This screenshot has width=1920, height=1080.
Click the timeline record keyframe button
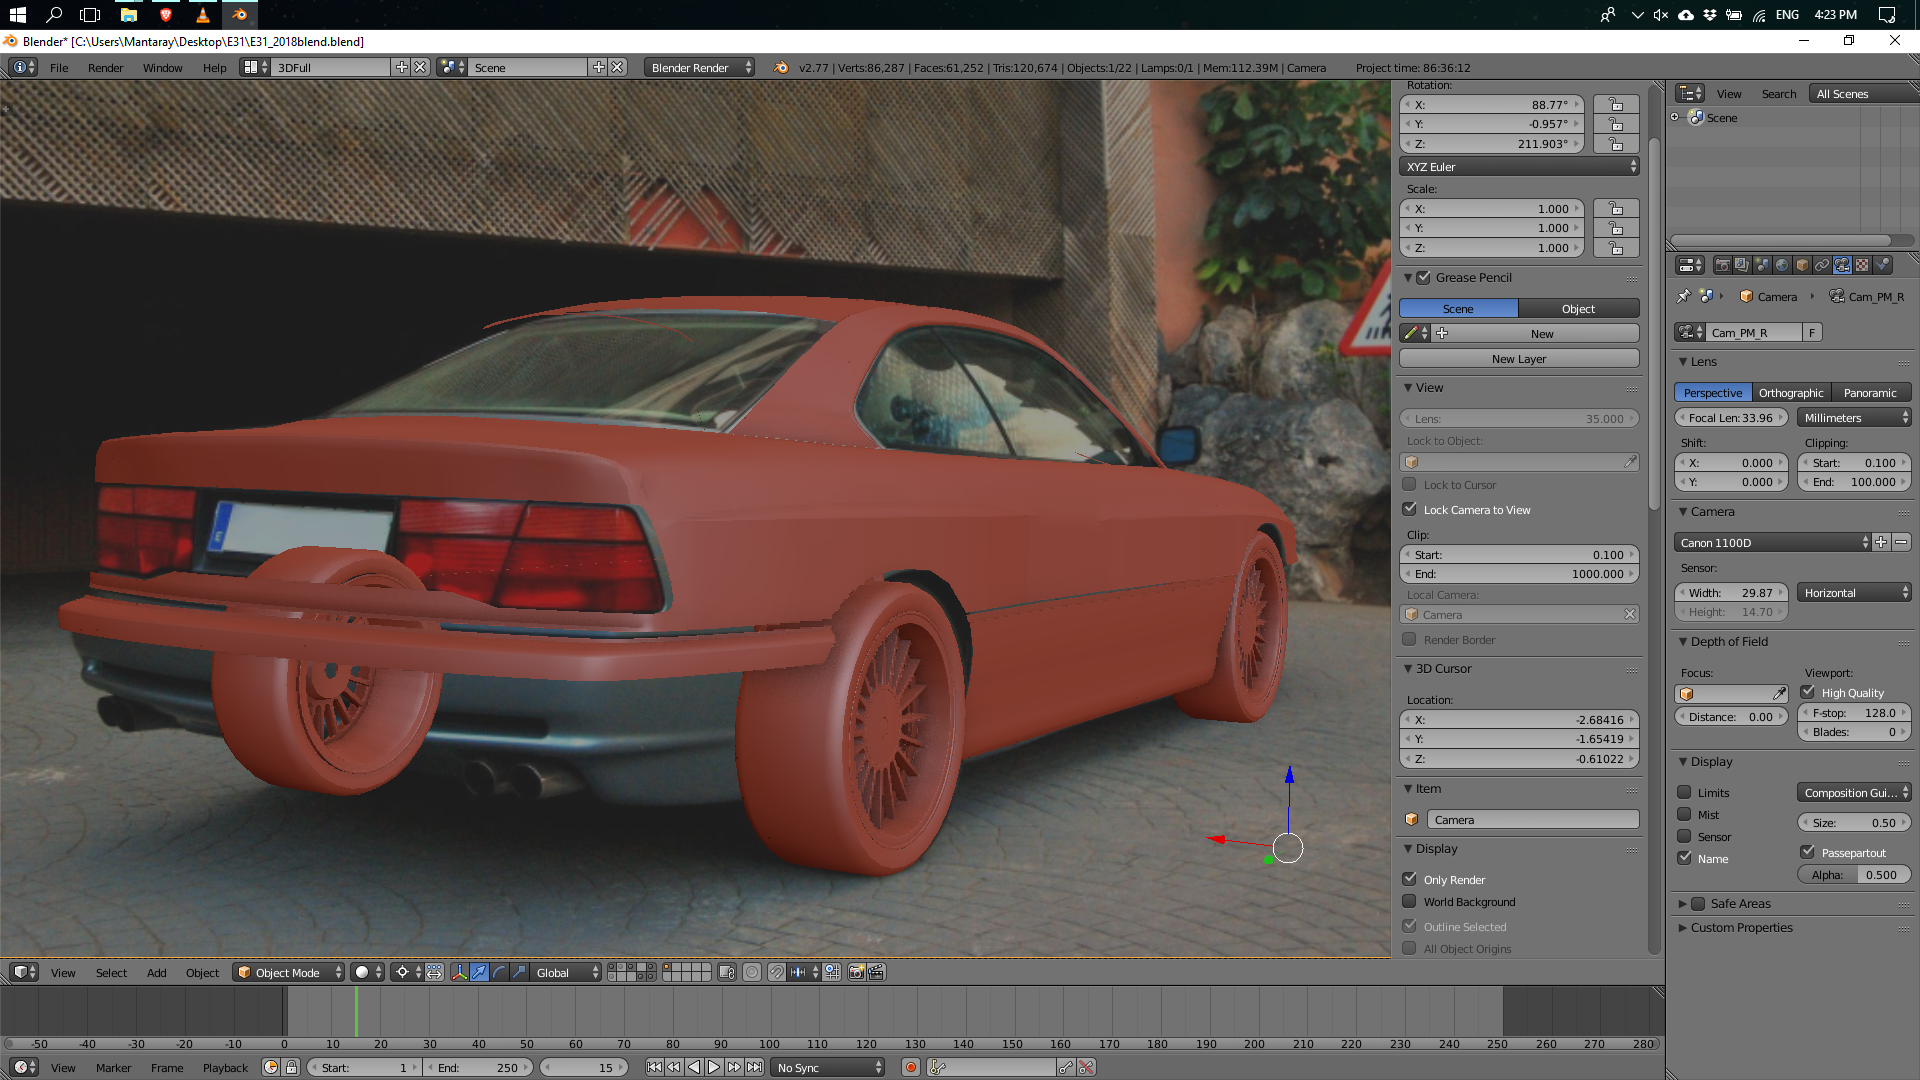(x=911, y=1068)
